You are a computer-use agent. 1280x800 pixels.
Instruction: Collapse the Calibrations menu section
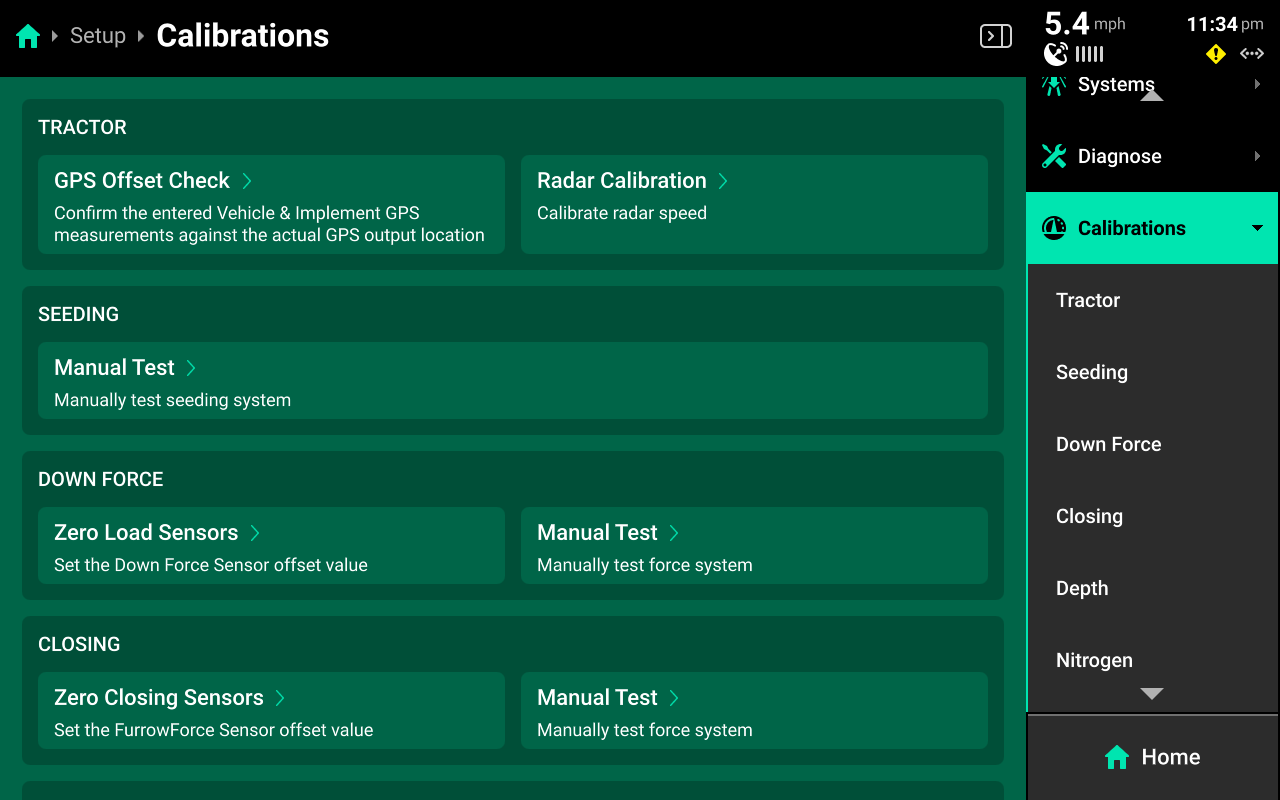click(x=1152, y=228)
